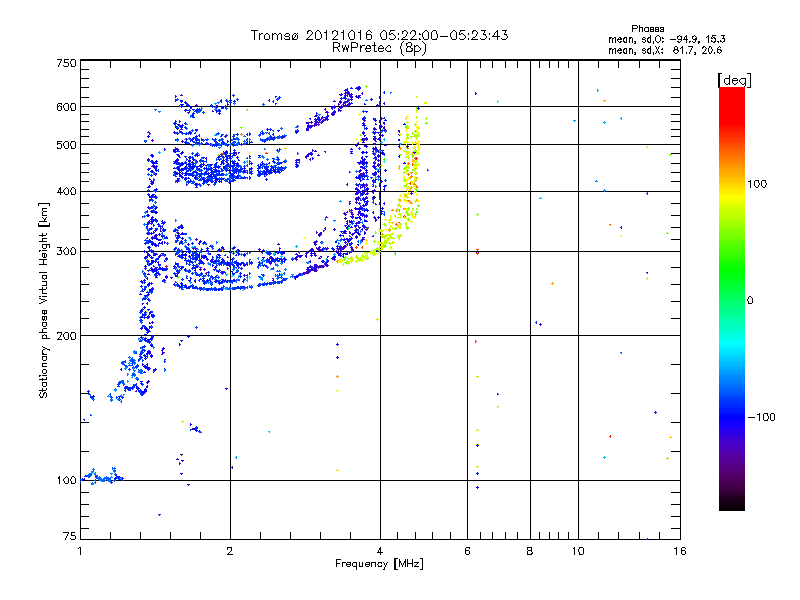This screenshot has height=600, width=800.
Task: Click y-axis tick label '300'
Action: tap(66, 252)
